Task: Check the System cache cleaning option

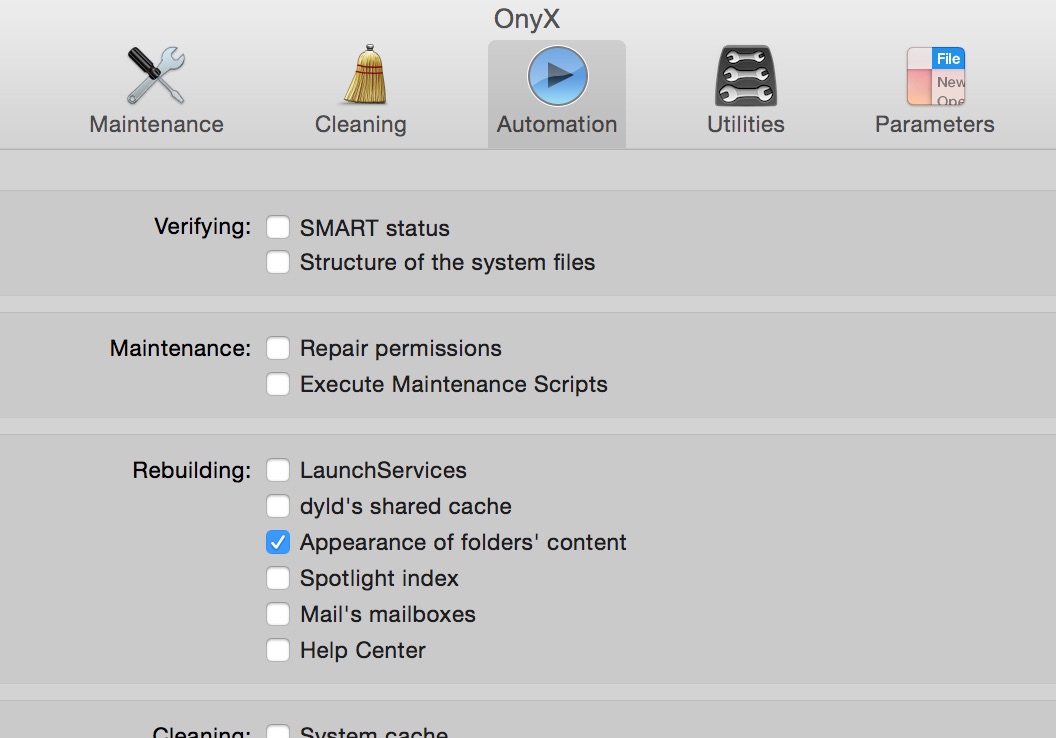Action: pyautogui.click(x=278, y=731)
